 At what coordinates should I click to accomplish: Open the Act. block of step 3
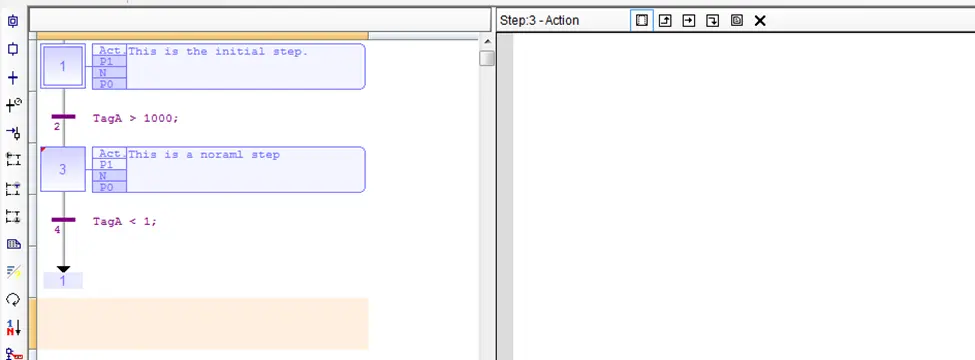(x=110, y=154)
